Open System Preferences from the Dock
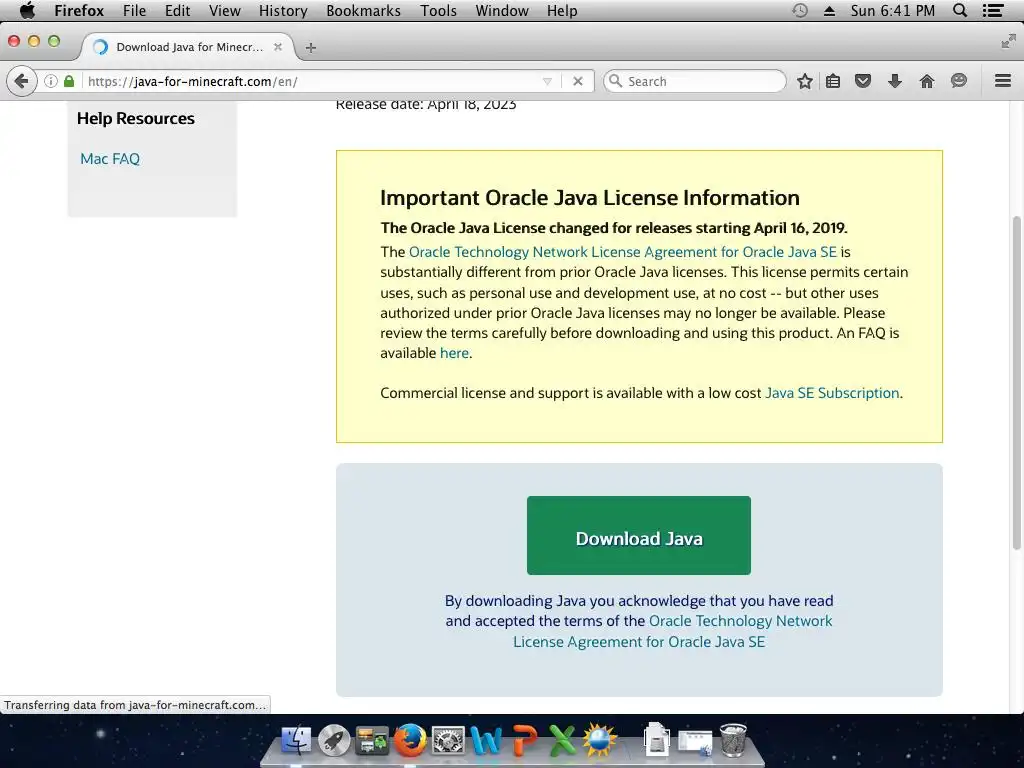The image size is (1024, 768). pyautogui.click(x=448, y=741)
